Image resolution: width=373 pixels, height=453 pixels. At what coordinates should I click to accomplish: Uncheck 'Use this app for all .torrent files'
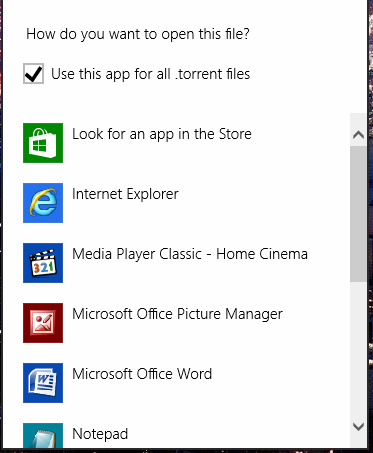point(33,73)
